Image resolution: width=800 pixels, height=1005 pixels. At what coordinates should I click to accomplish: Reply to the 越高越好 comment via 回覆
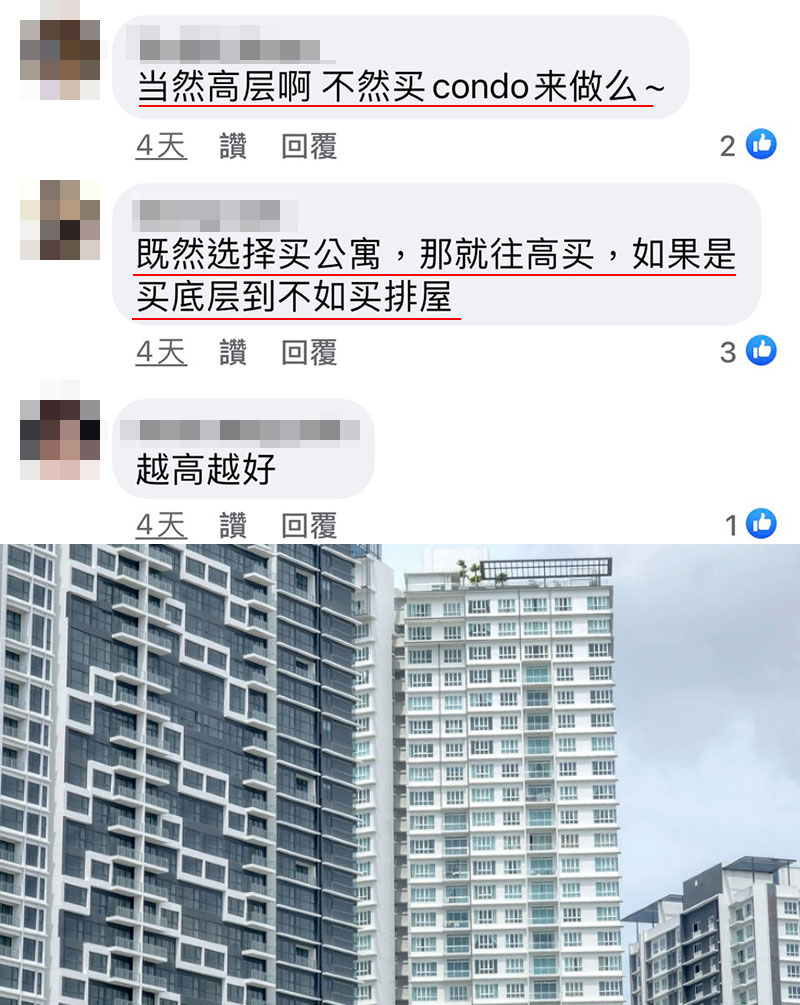309,526
